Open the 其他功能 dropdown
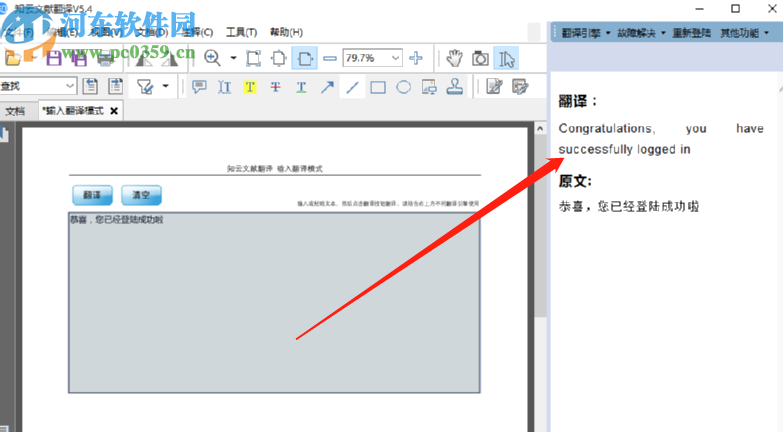 point(745,33)
